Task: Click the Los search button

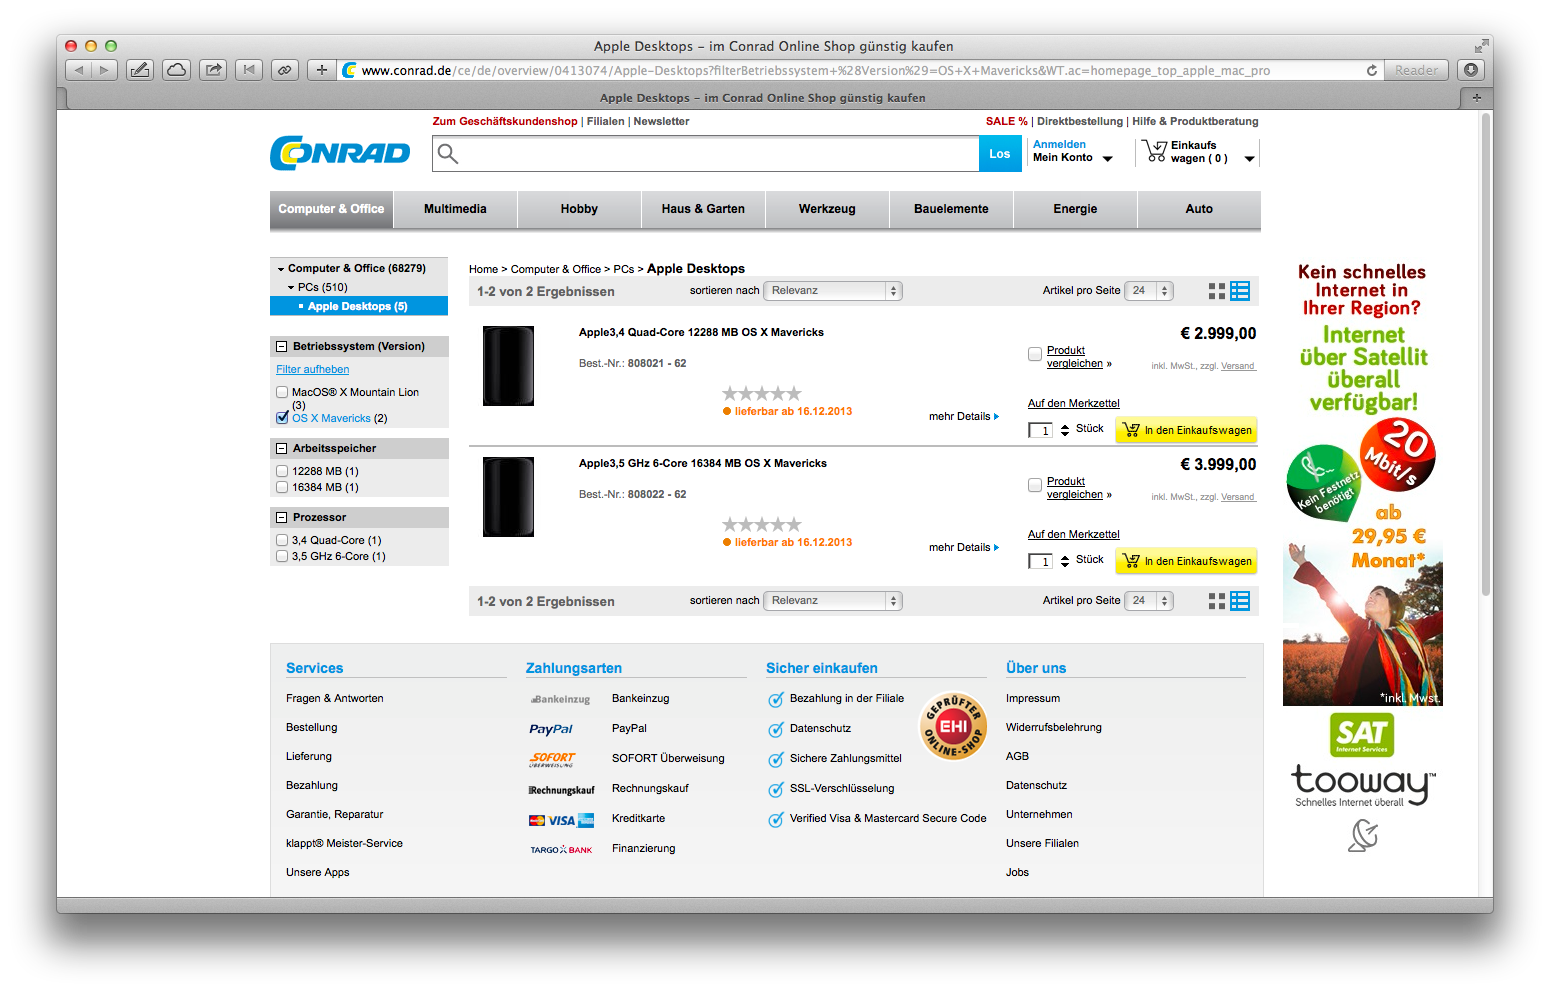Action: point(1000,154)
